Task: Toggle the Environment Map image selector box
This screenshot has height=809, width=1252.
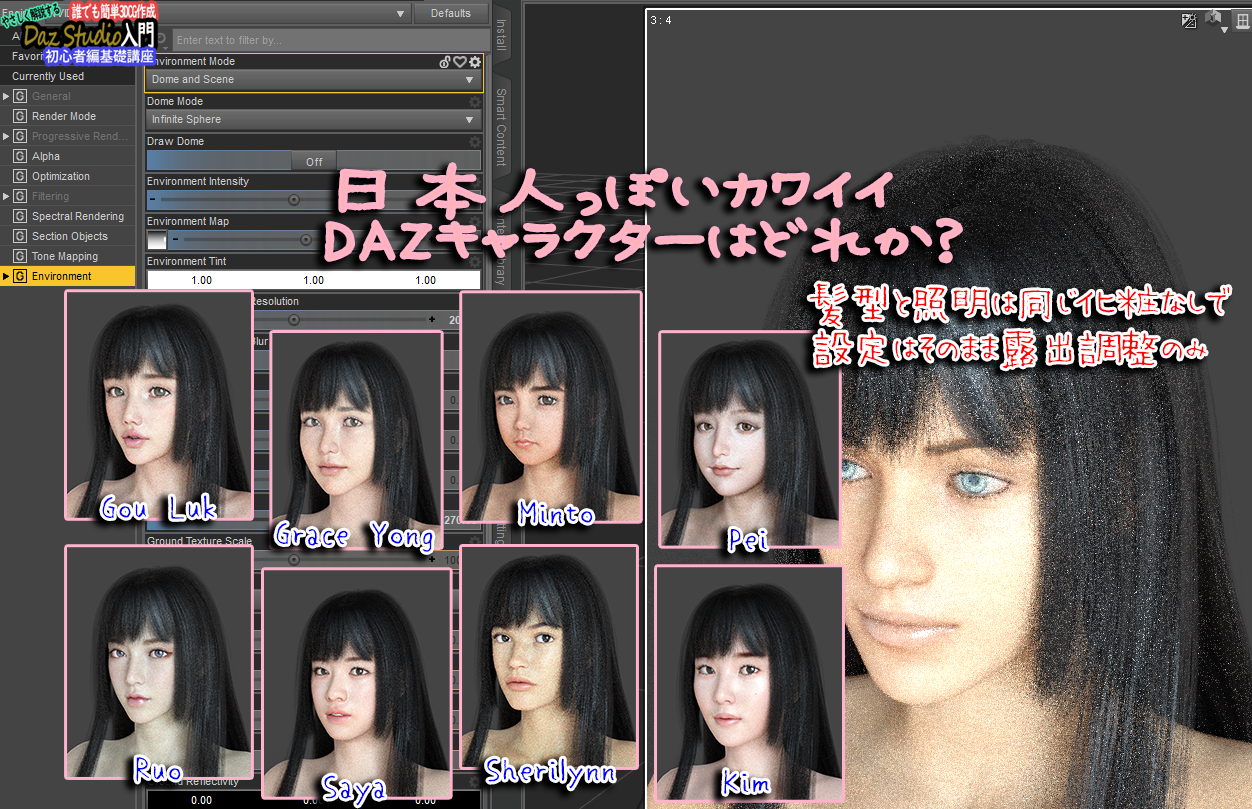Action: 155,240
